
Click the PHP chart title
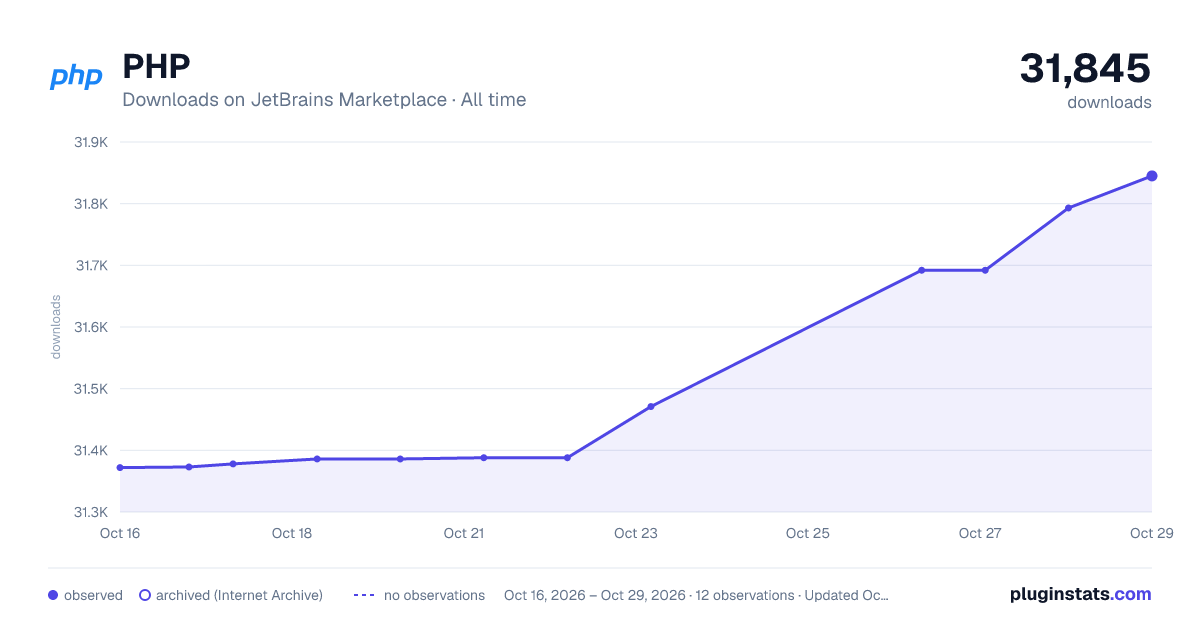coord(156,67)
